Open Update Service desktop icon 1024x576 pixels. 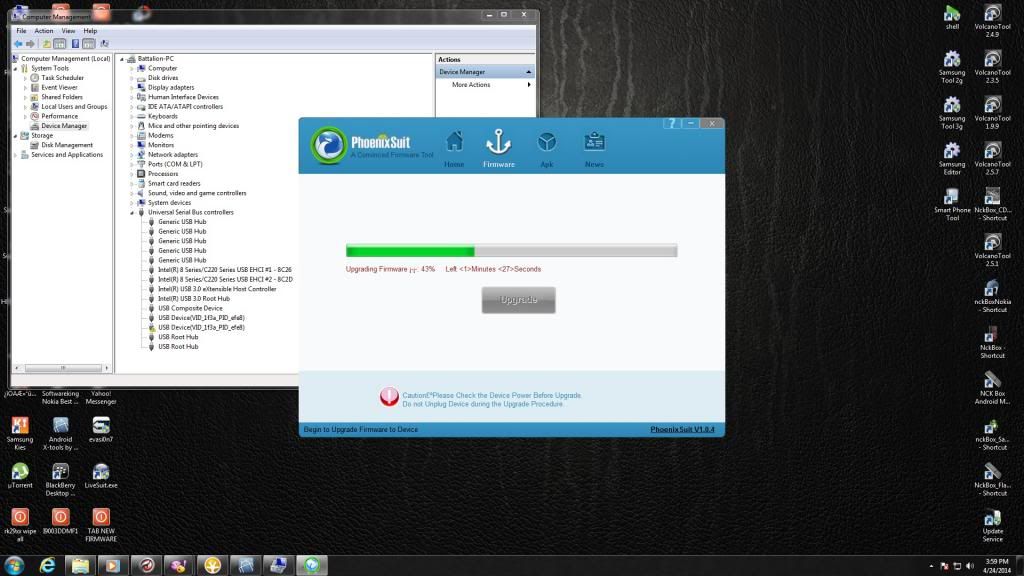pyautogui.click(x=992, y=526)
